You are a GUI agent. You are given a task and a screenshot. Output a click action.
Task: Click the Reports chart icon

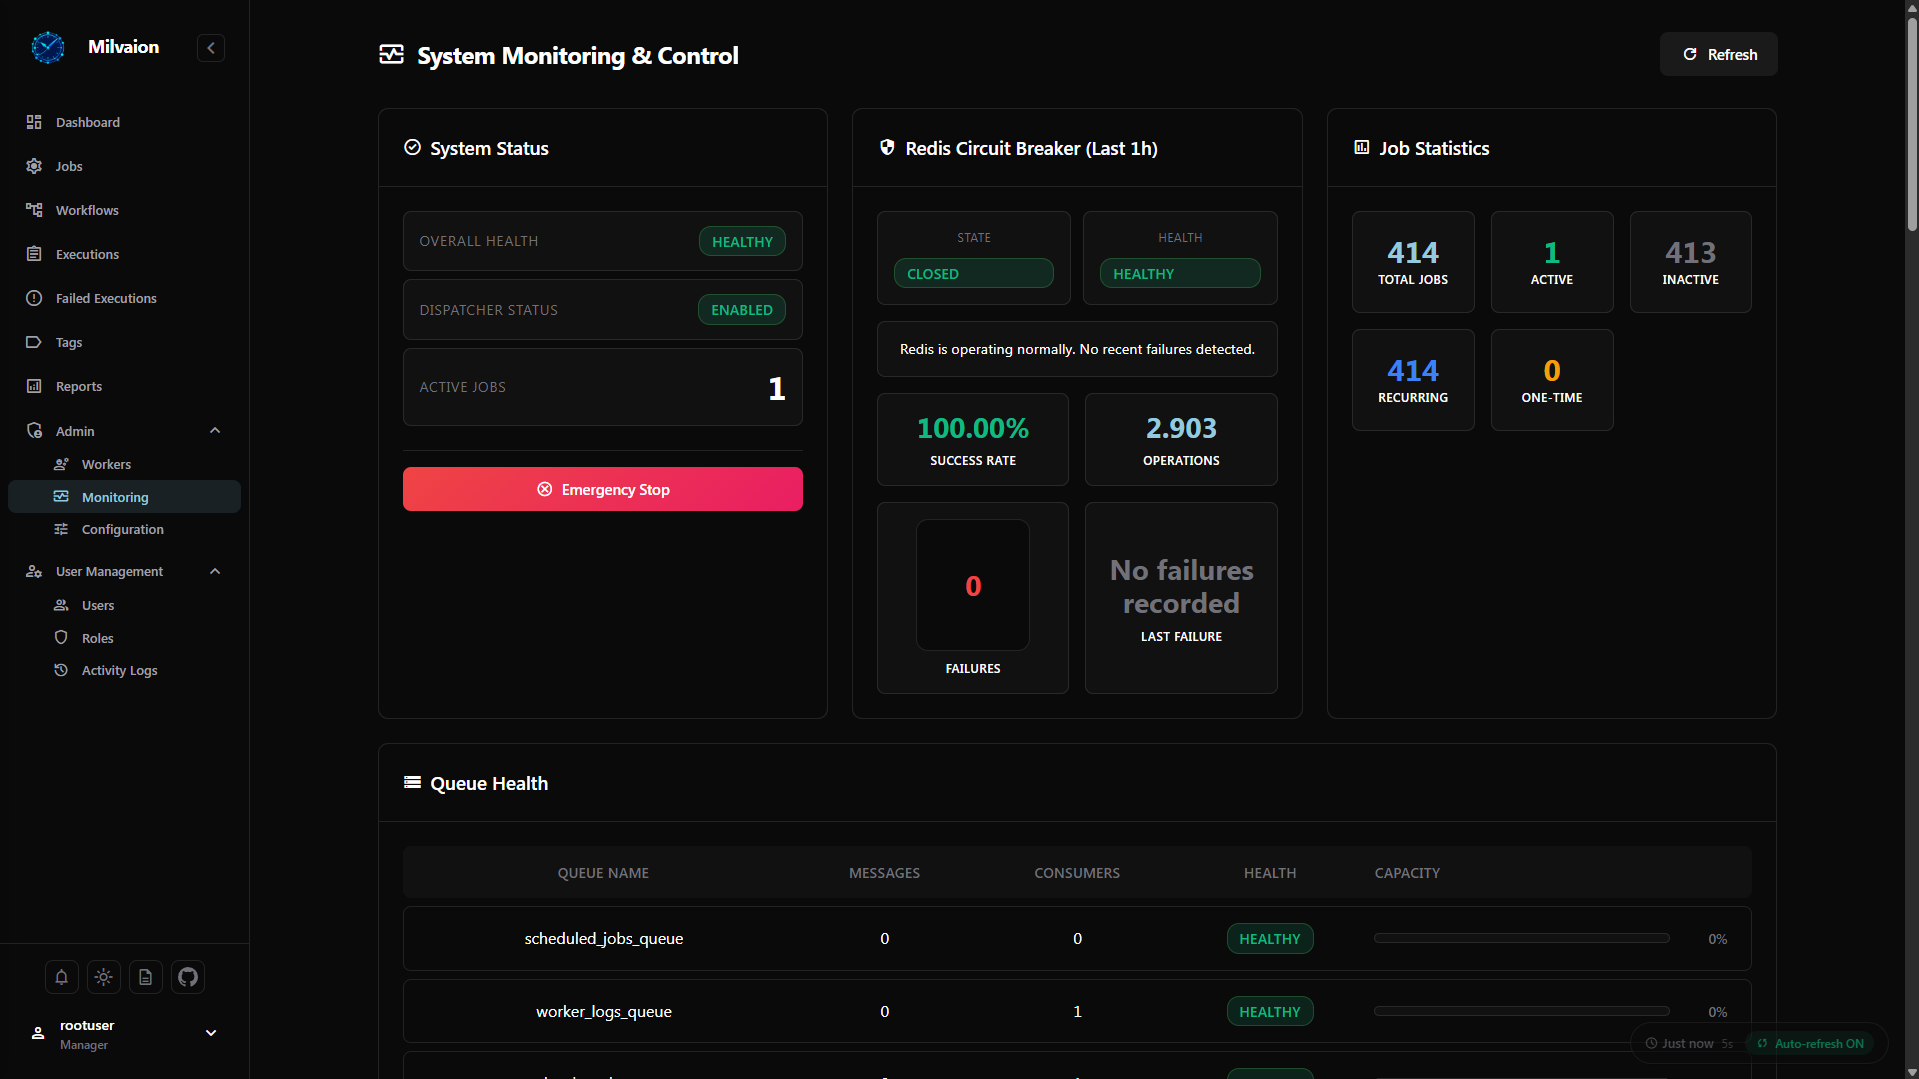coord(34,386)
